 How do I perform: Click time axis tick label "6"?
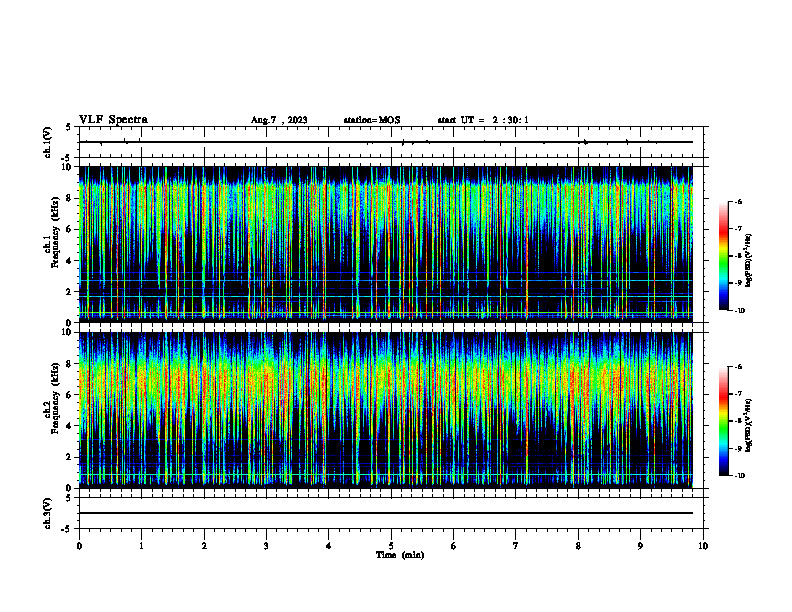click(454, 546)
